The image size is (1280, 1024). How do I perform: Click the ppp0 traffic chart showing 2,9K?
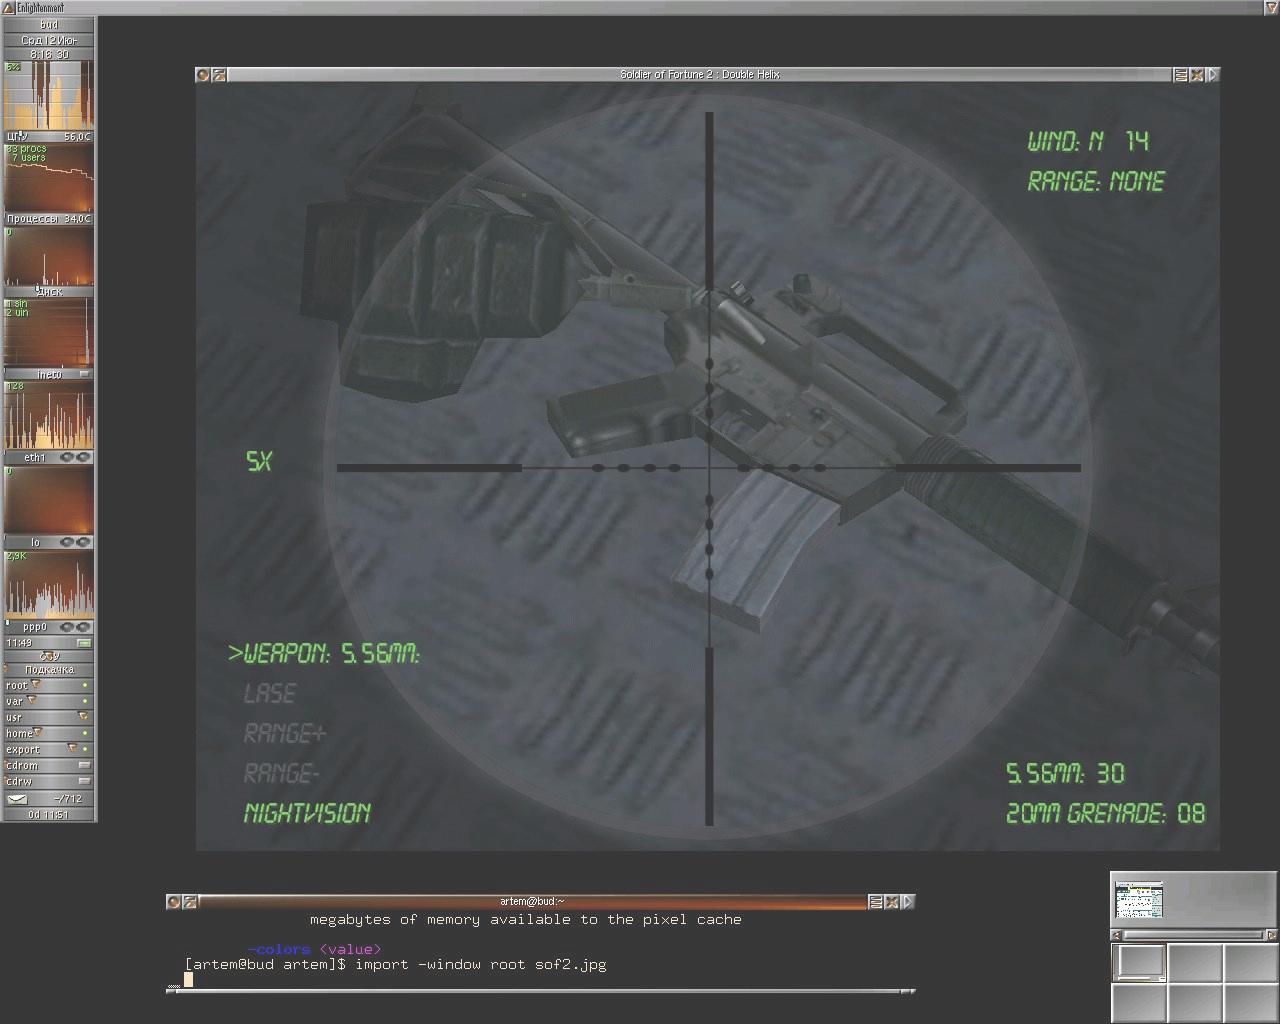click(x=48, y=585)
